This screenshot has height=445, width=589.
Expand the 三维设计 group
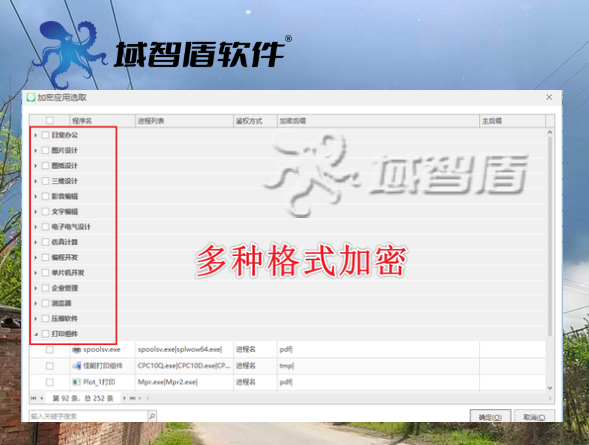point(36,181)
